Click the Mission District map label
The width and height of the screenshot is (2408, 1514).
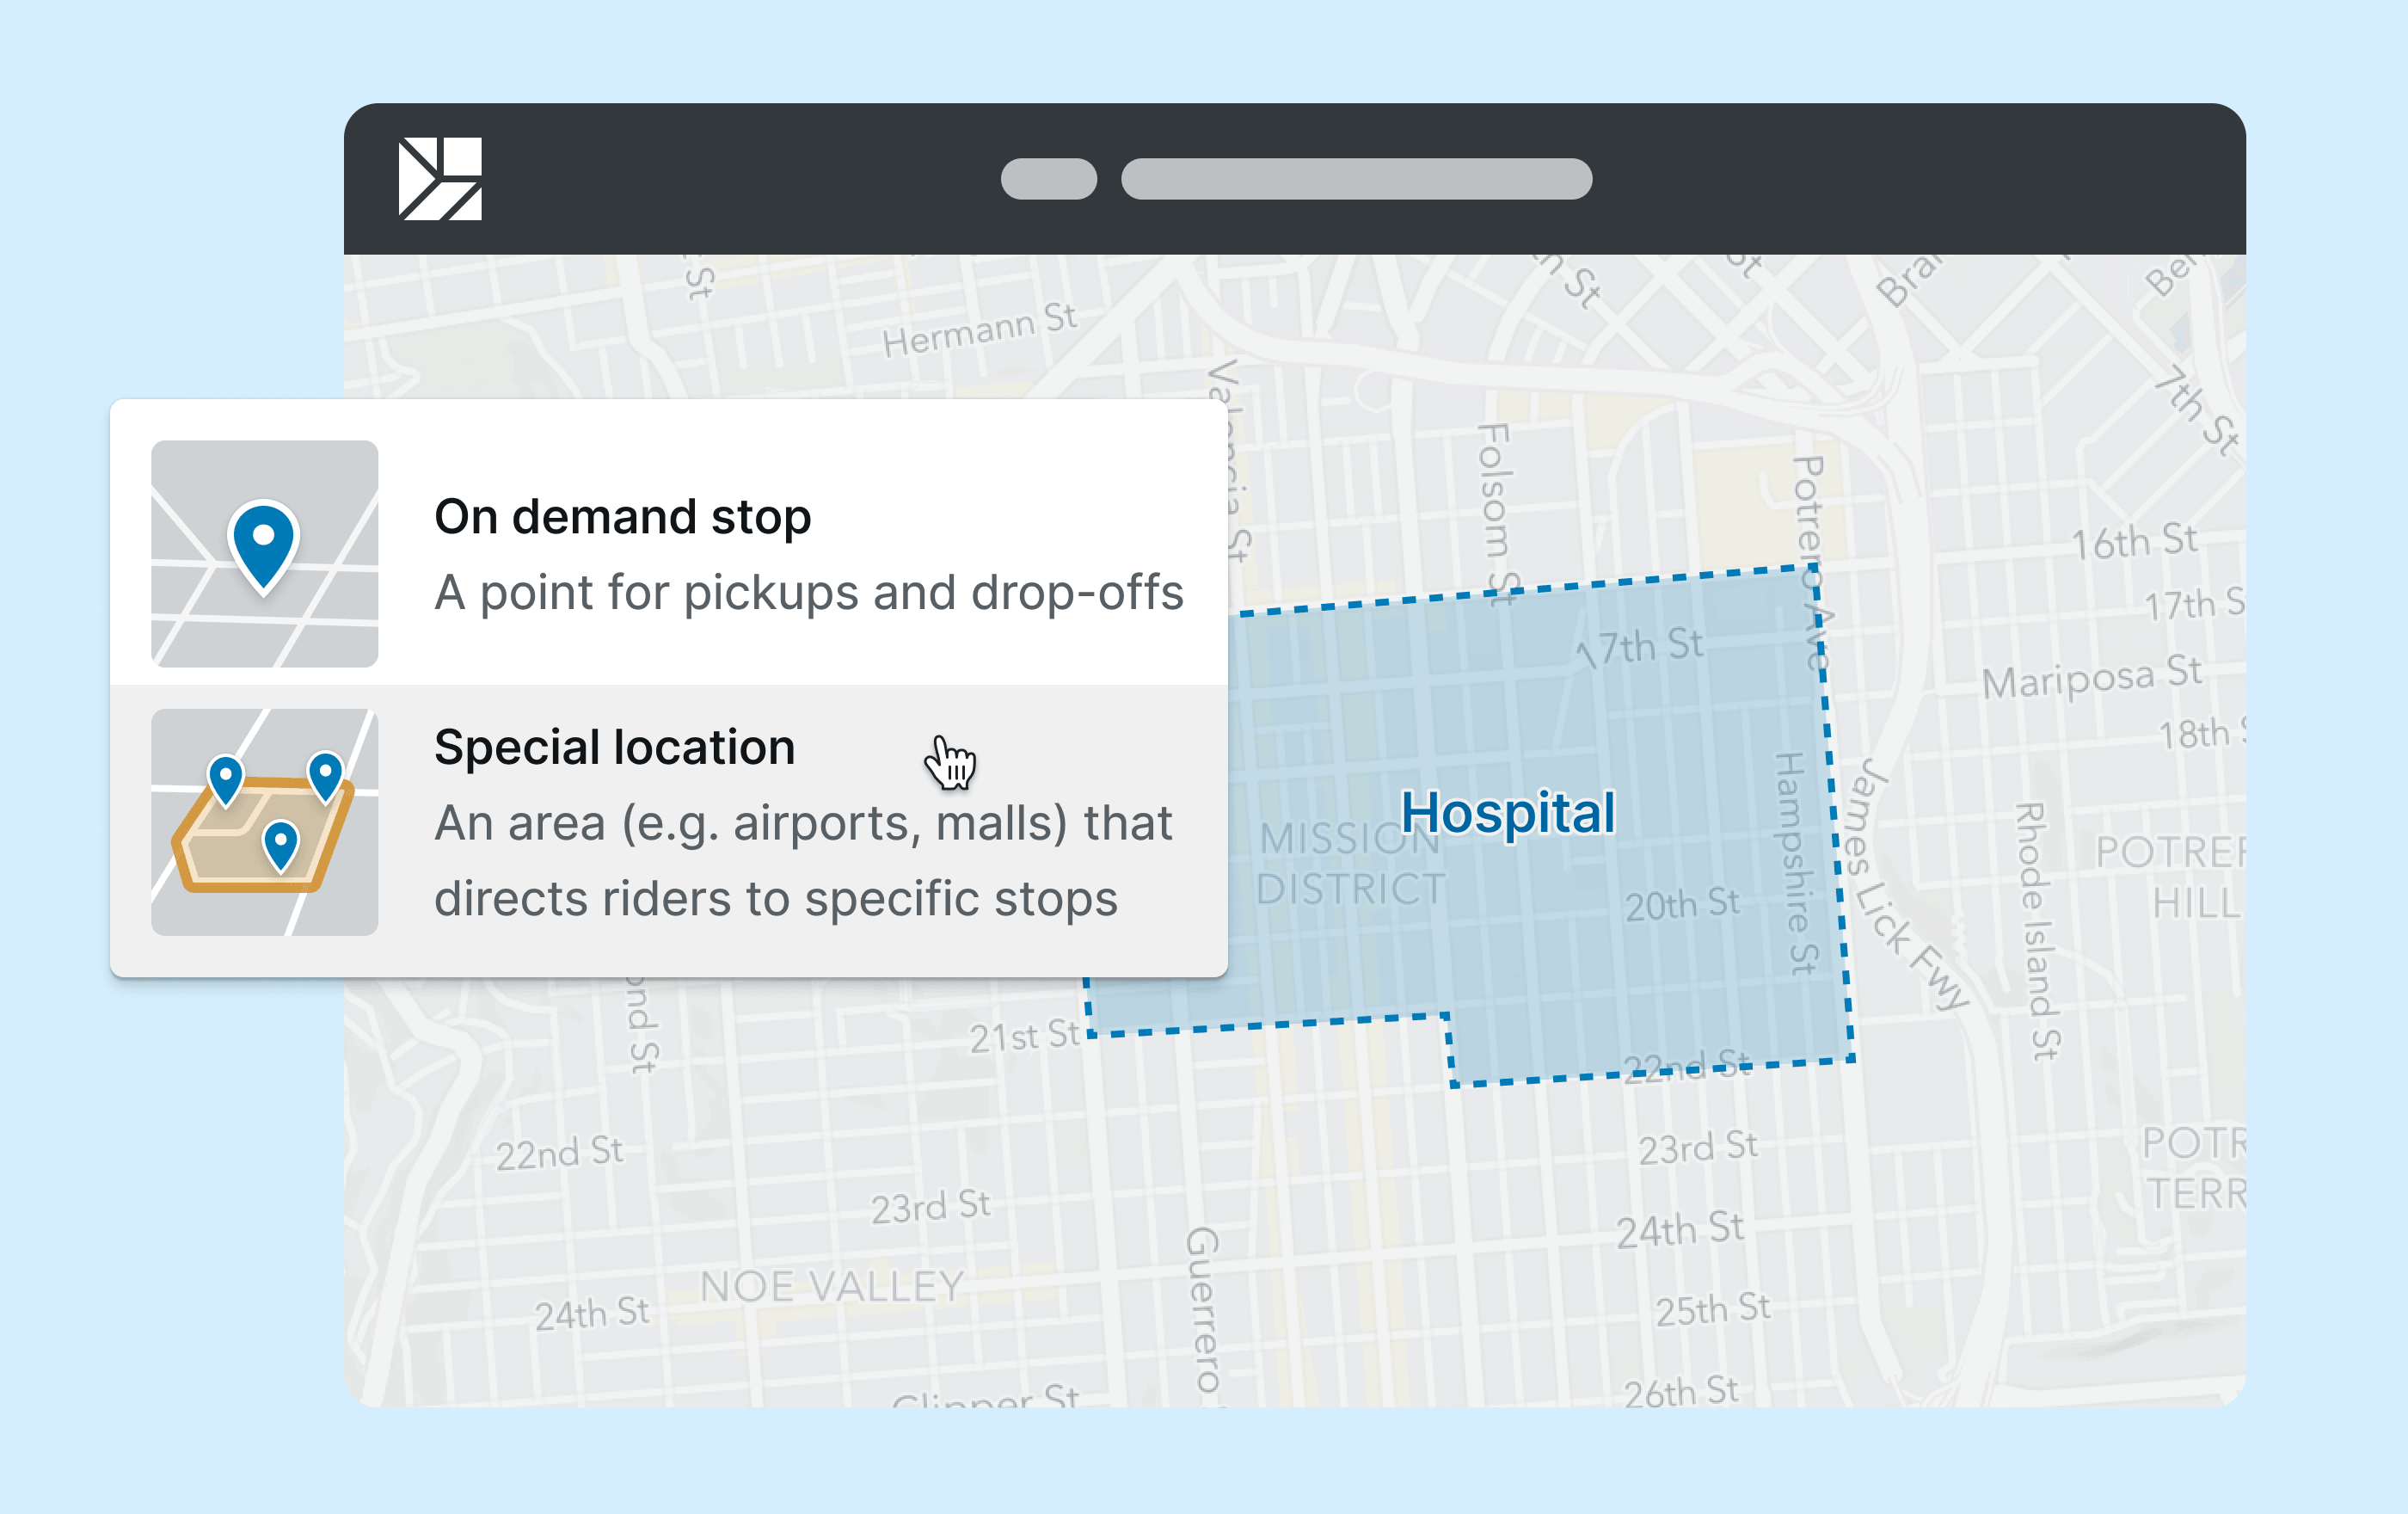tap(1350, 863)
